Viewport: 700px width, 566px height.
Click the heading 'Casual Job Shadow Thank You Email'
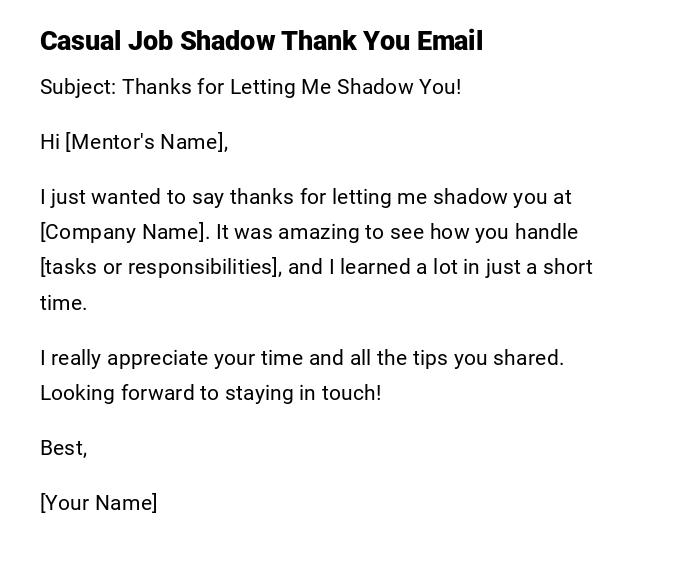point(261,41)
